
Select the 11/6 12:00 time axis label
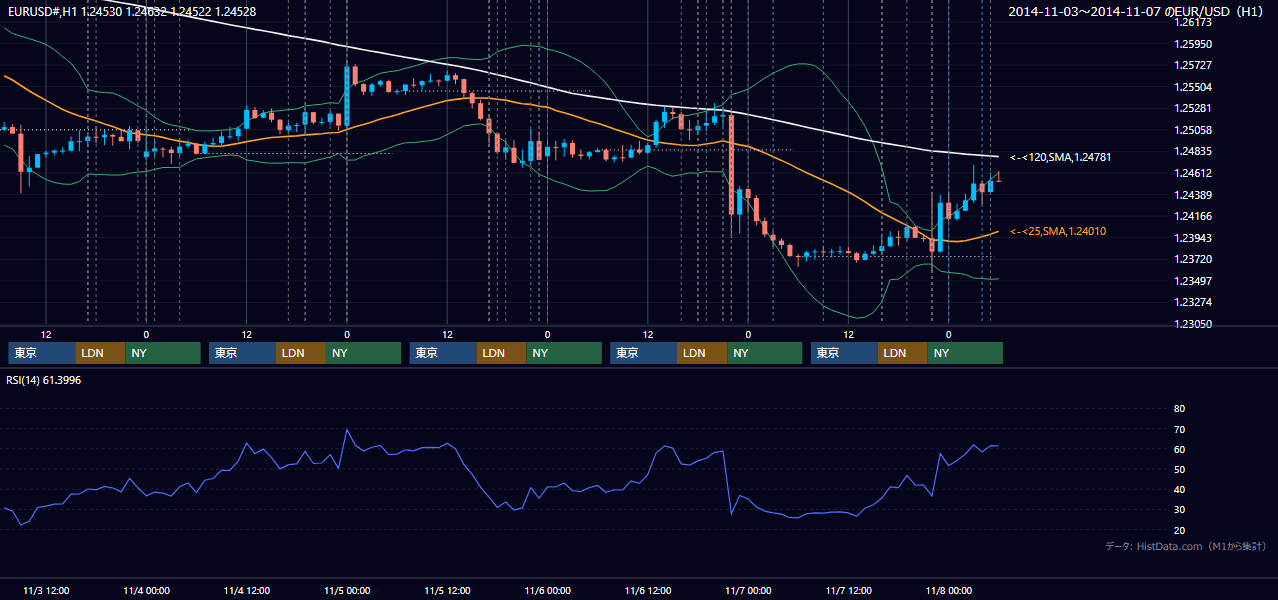648,591
